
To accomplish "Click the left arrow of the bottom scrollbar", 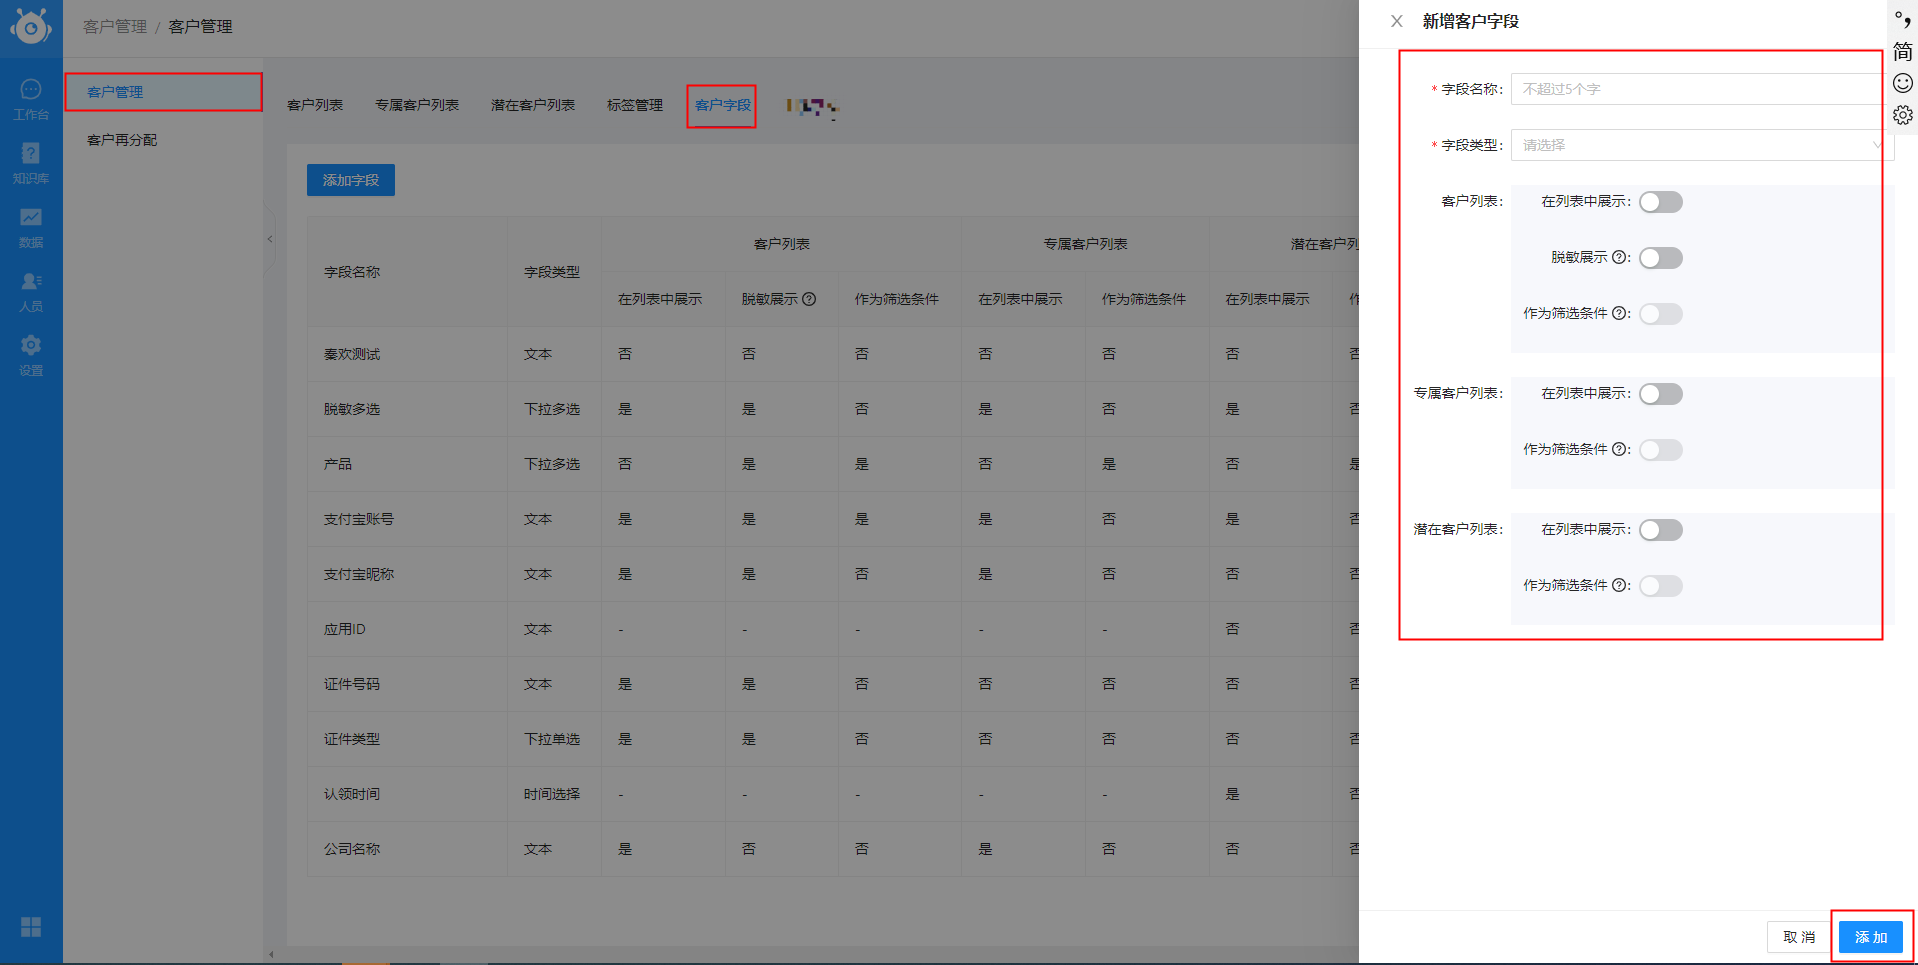I will coord(270,953).
